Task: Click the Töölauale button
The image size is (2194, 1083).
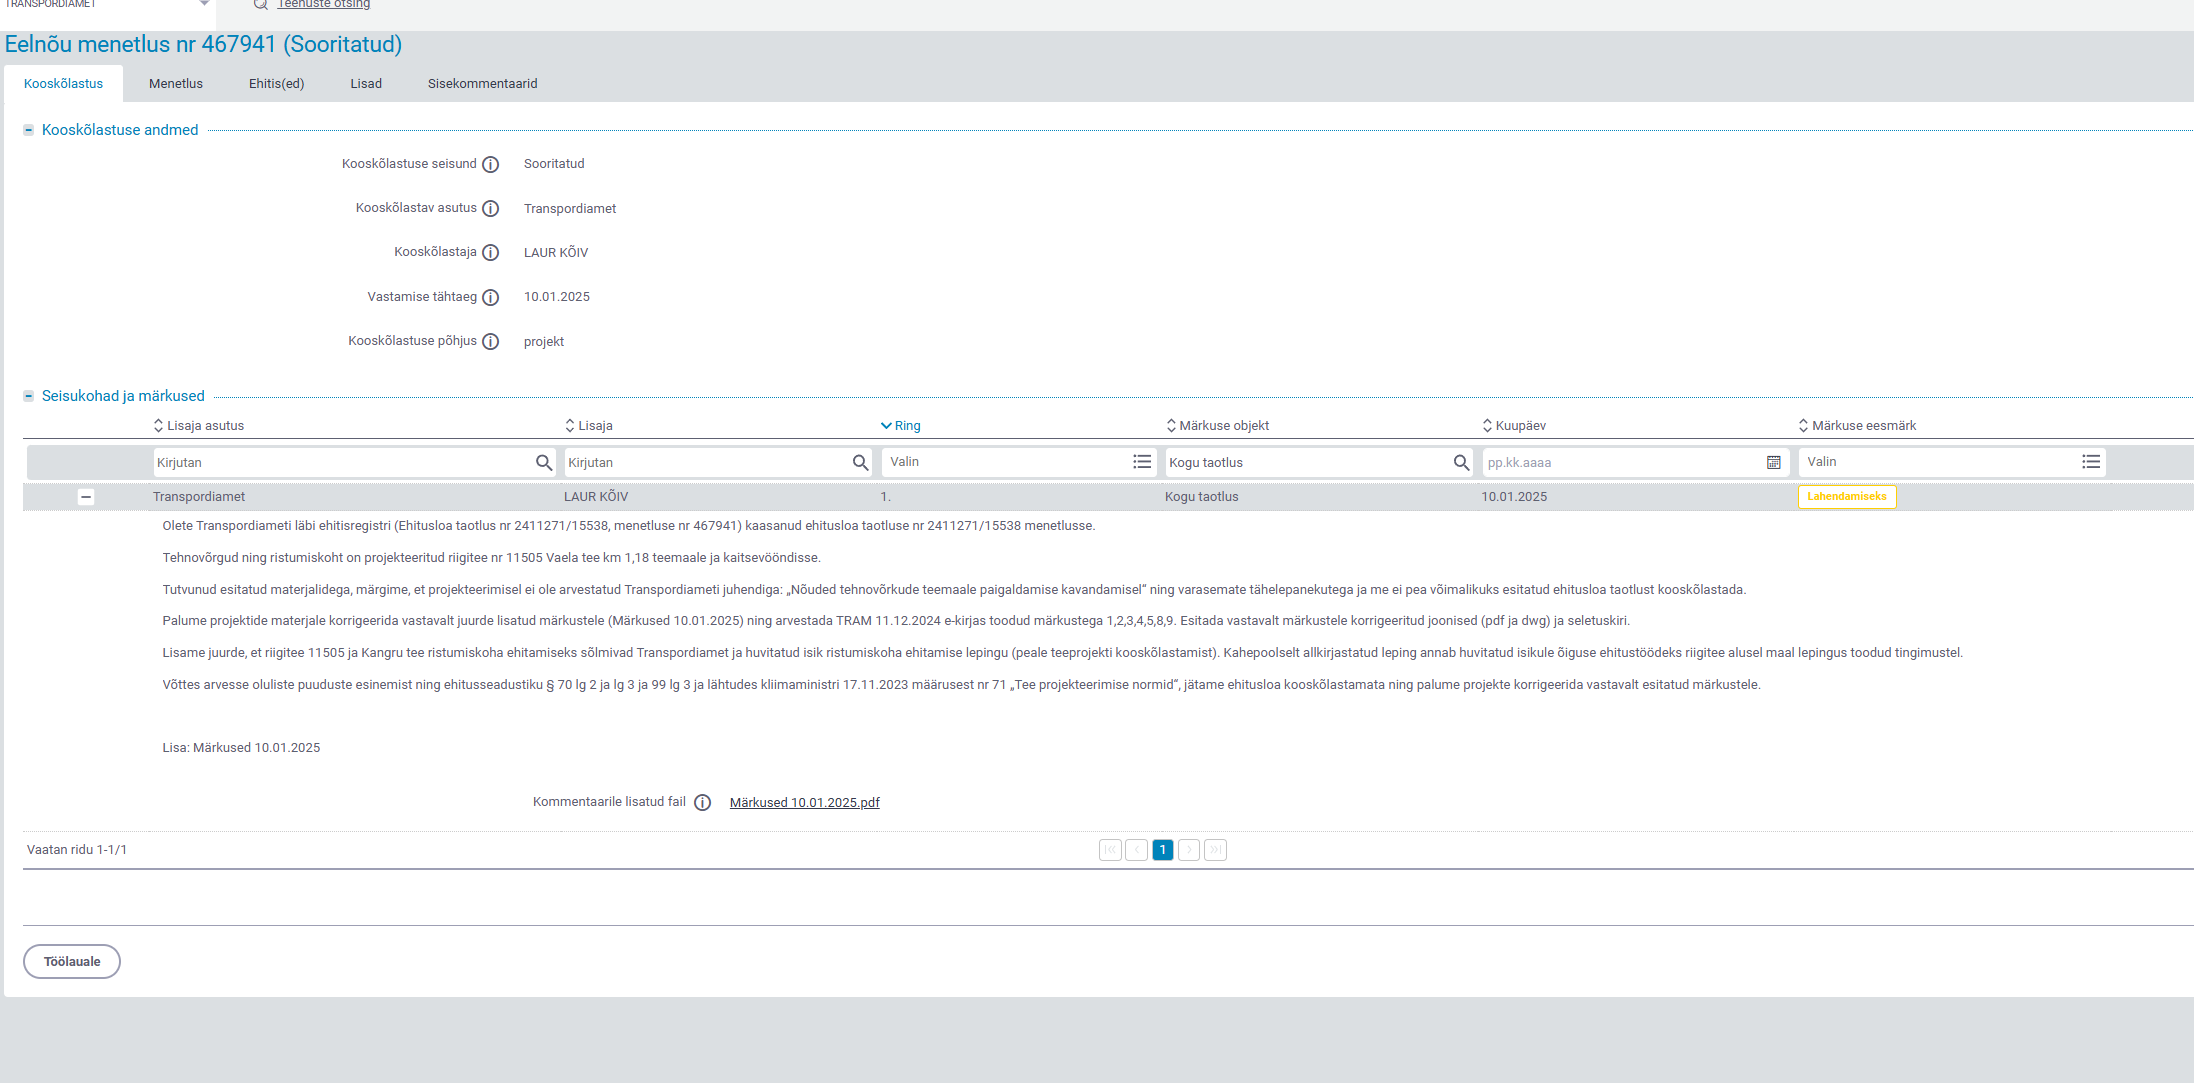Action: click(x=72, y=961)
